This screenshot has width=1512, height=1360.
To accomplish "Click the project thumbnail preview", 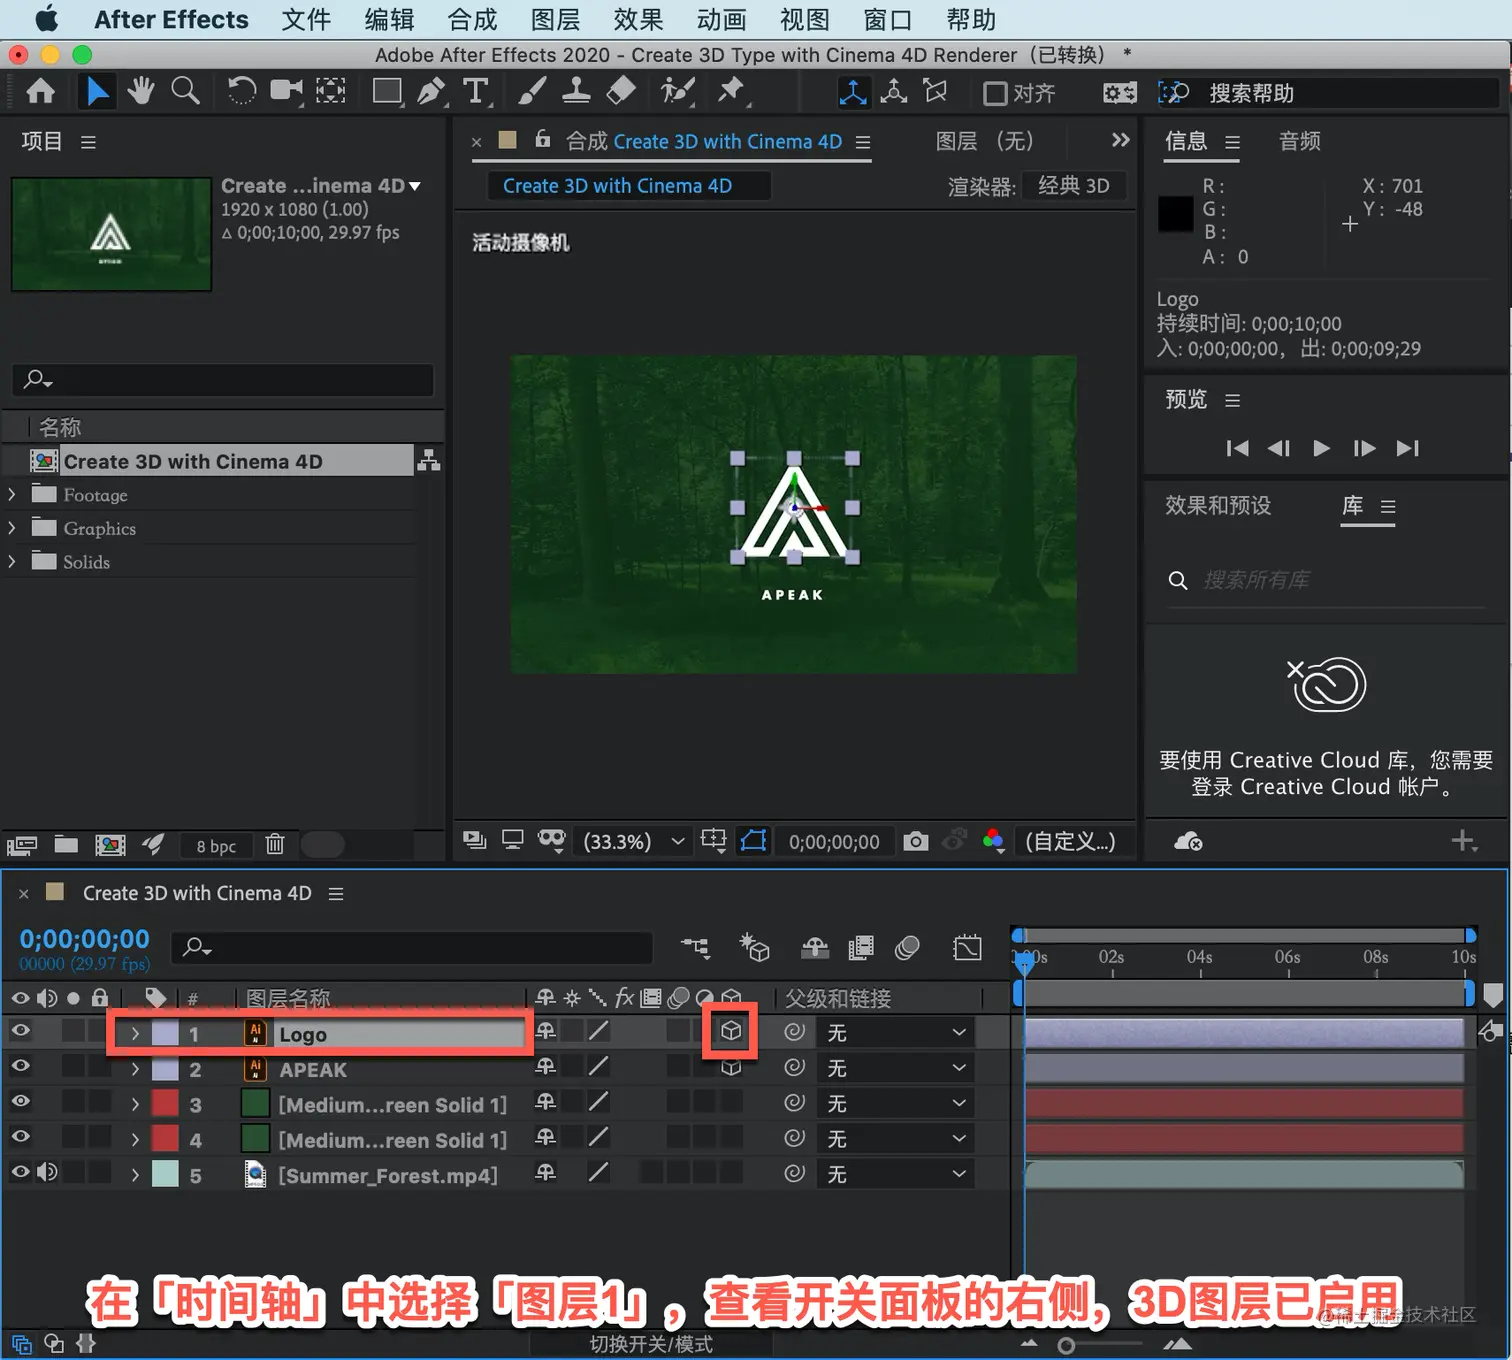I will coord(111,234).
